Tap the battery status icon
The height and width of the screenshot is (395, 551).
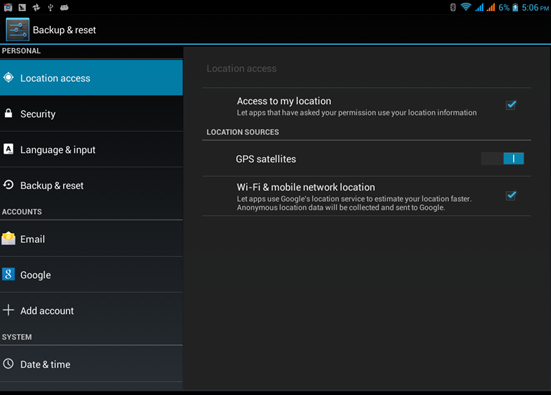515,7
